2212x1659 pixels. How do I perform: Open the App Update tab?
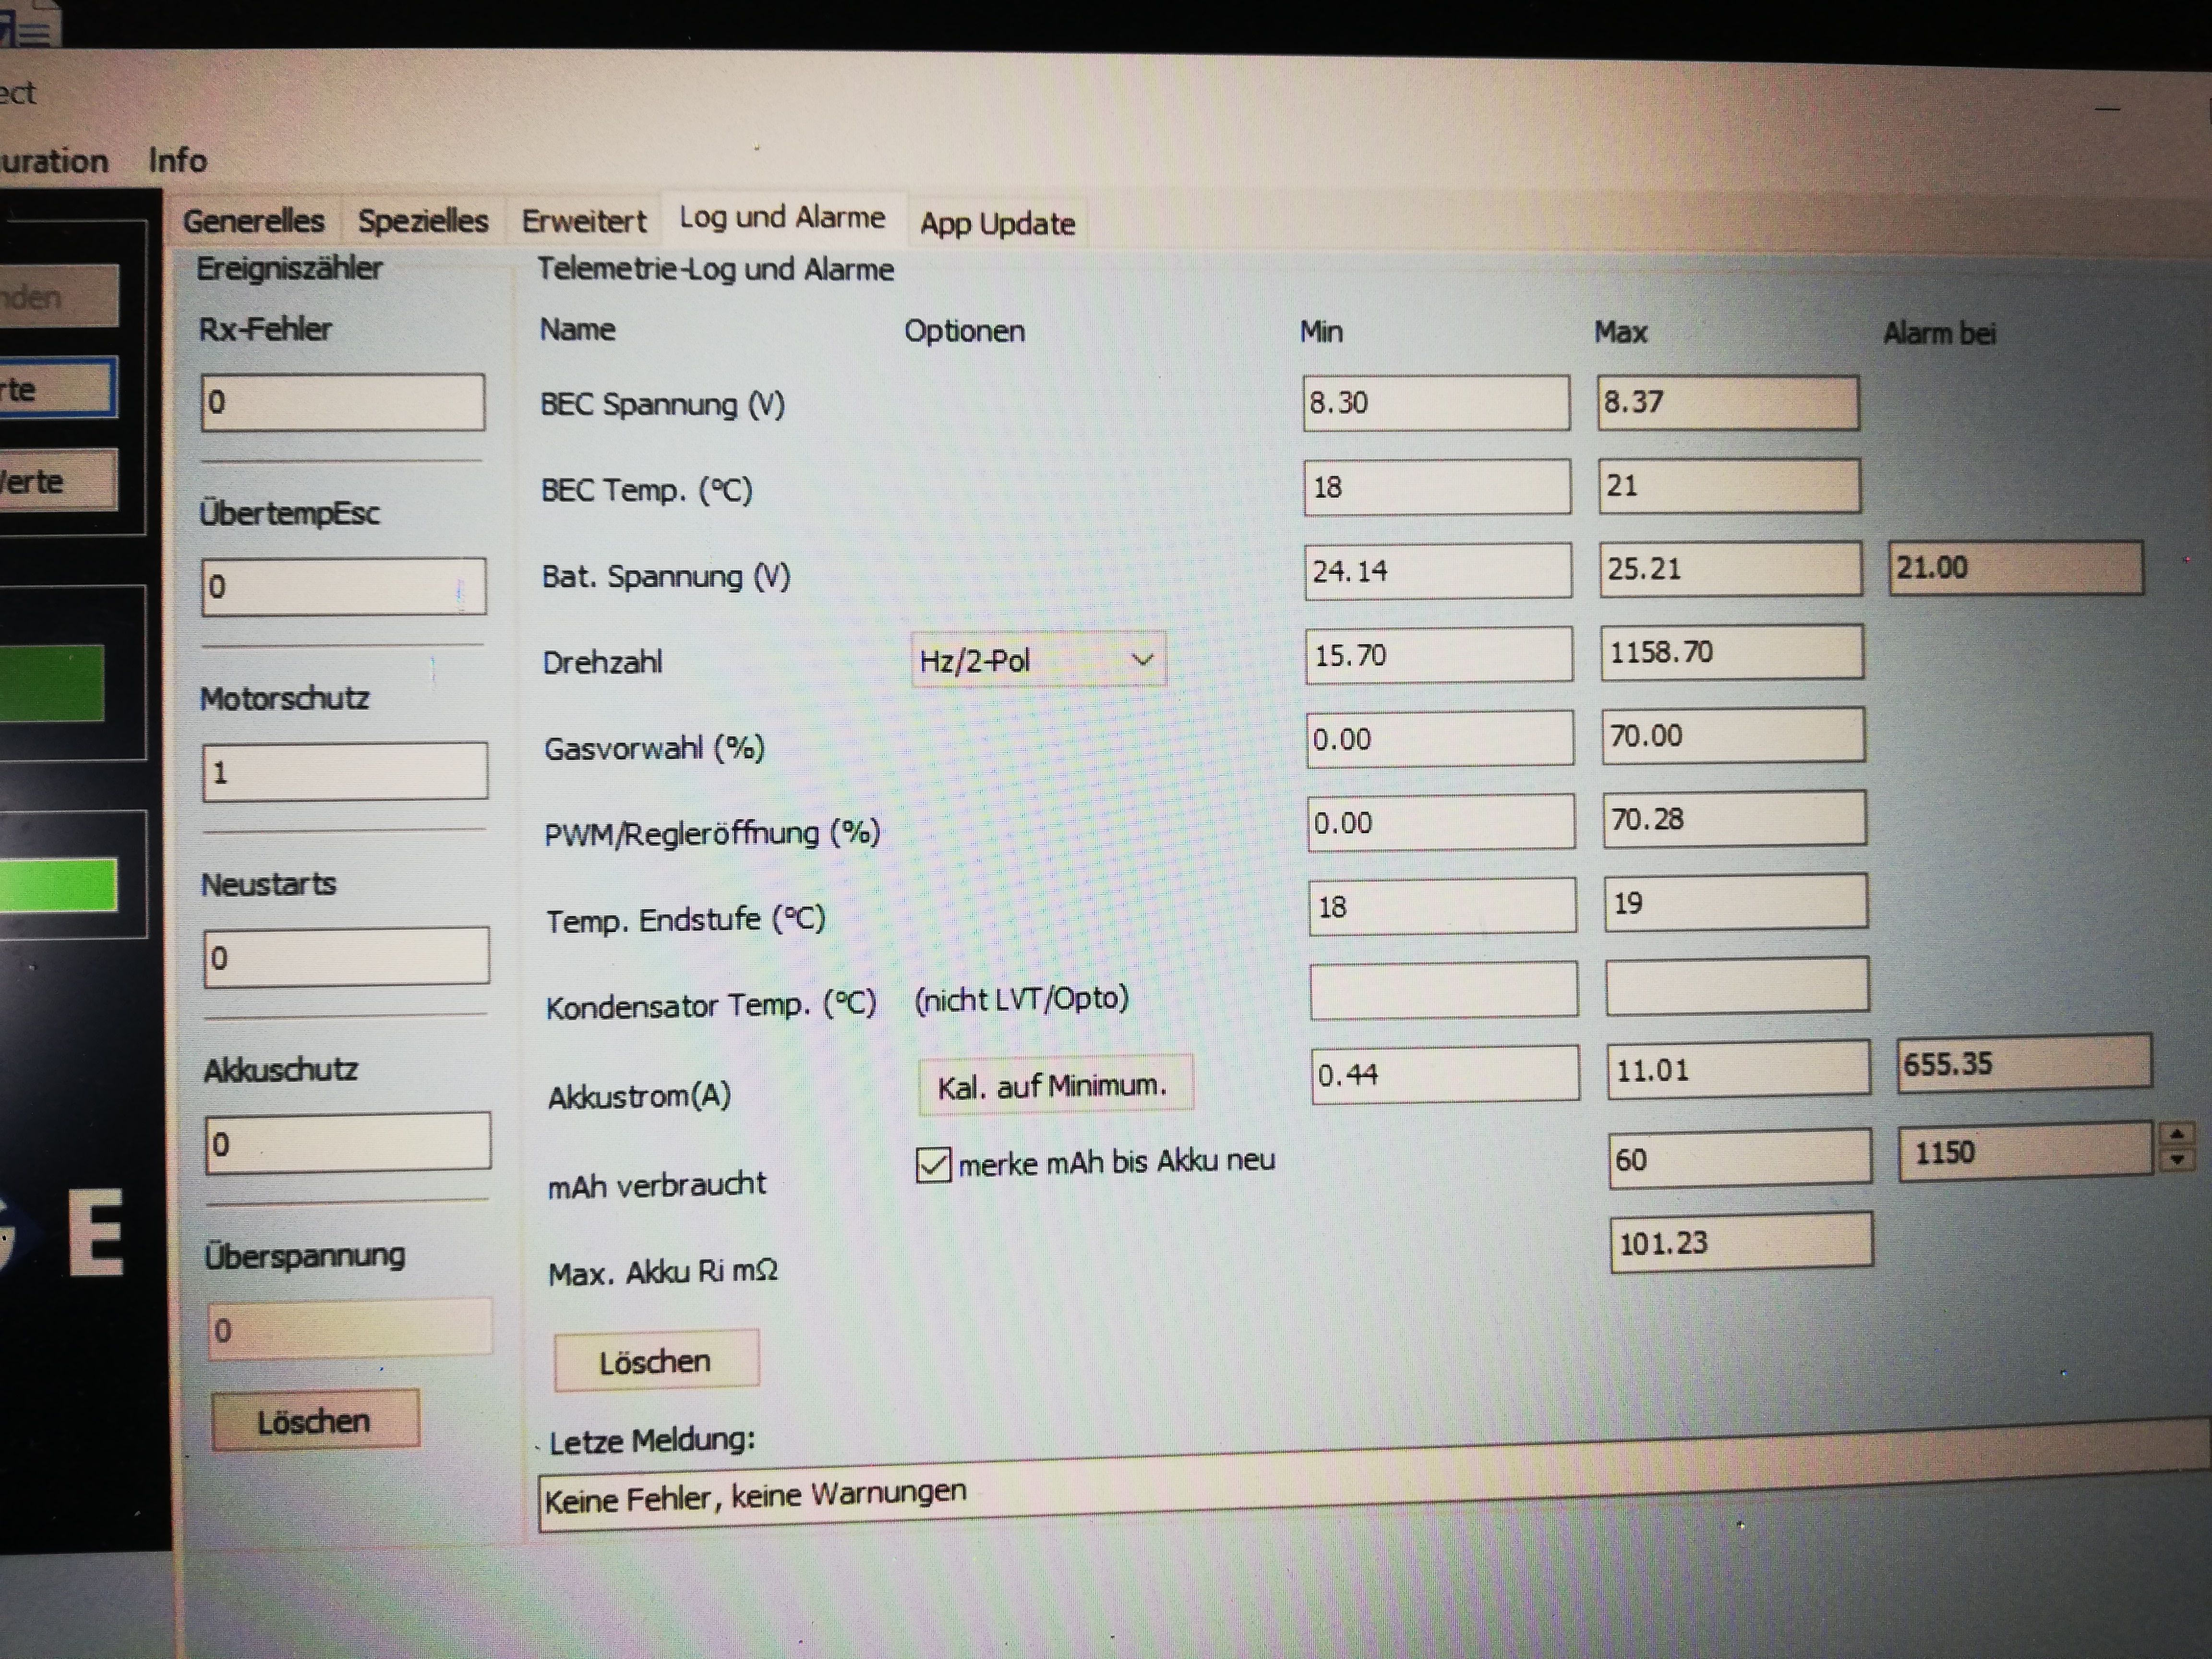click(x=997, y=223)
